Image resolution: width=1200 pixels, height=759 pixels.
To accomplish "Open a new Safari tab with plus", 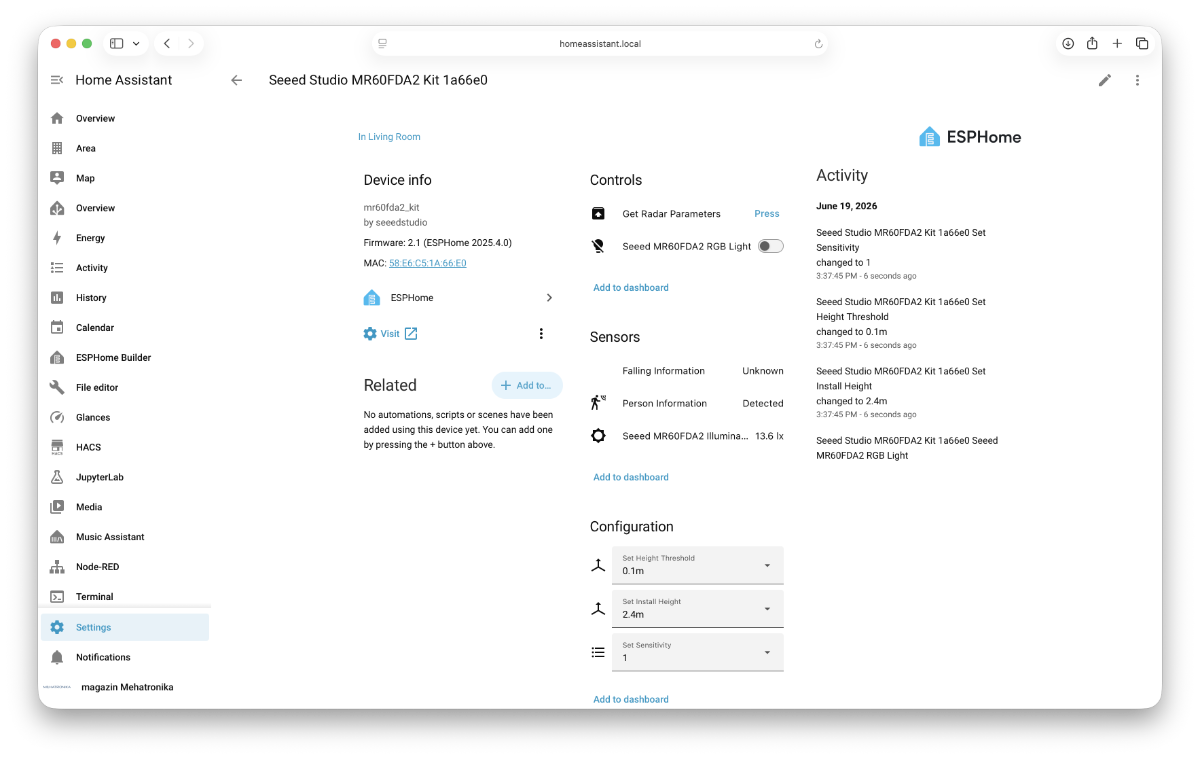I will 1117,43.
